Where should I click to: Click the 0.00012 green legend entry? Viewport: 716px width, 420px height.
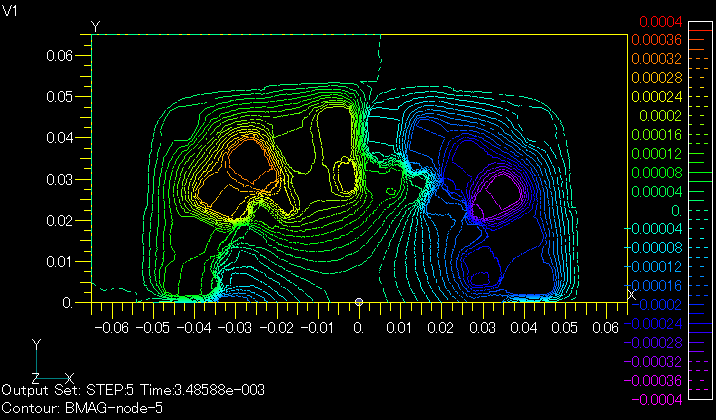click(x=664, y=153)
